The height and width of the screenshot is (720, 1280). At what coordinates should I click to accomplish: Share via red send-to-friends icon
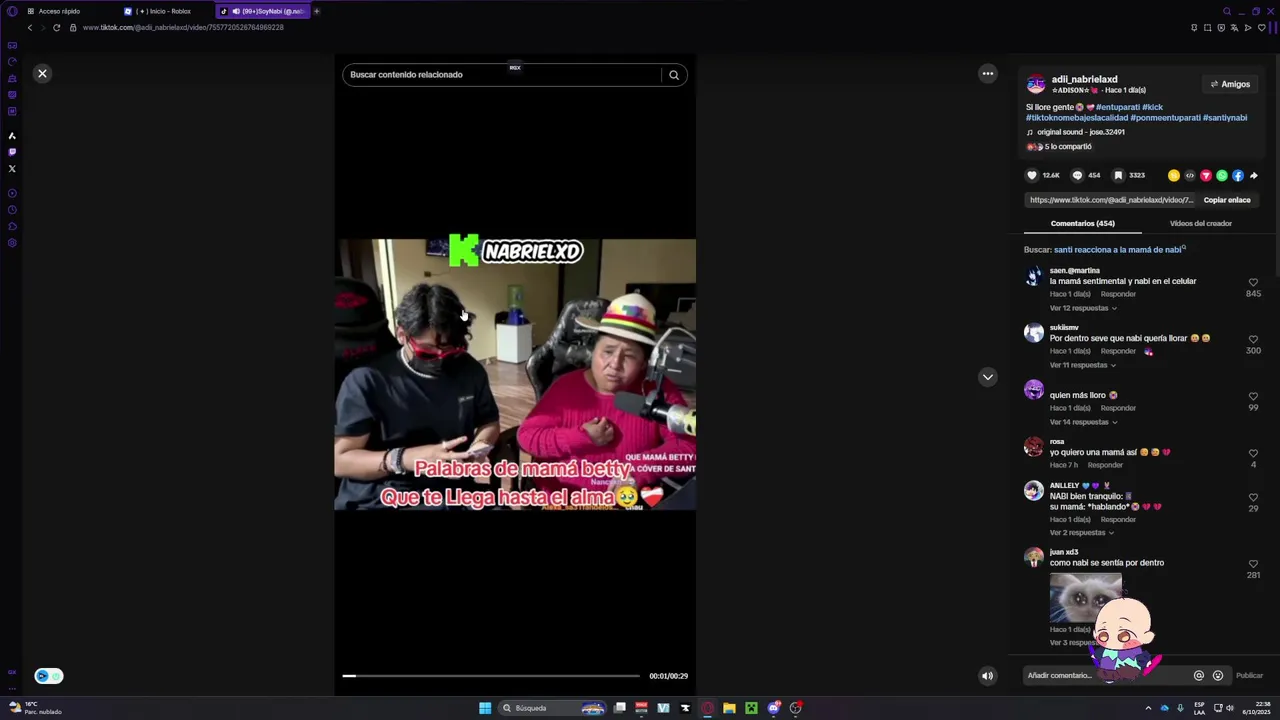click(x=1206, y=175)
